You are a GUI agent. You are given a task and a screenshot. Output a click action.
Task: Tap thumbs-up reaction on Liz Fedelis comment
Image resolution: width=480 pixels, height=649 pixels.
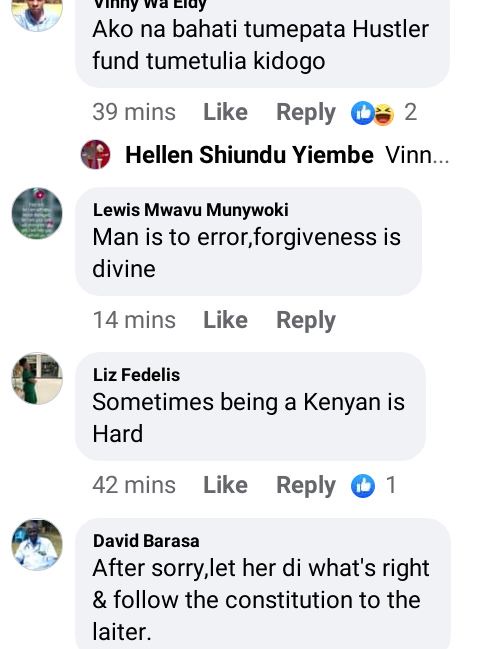click(363, 486)
